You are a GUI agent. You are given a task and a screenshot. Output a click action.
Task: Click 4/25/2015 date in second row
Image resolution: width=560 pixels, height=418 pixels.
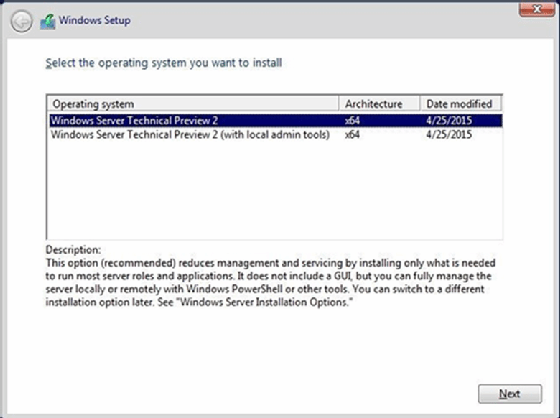click(x=449, y=135)
